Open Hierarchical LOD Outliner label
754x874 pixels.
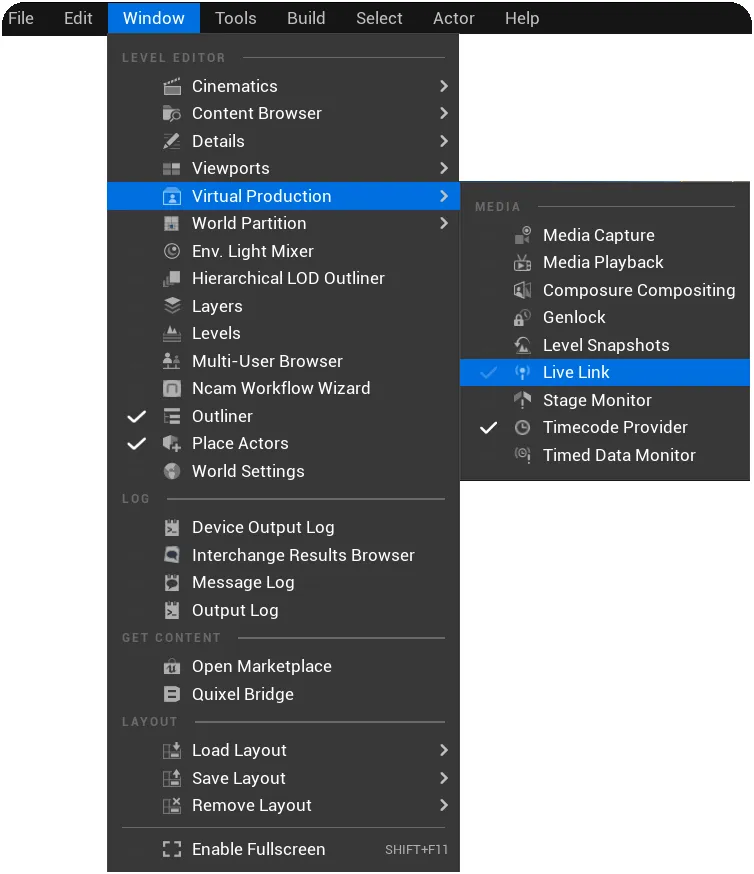coord(288,278)
